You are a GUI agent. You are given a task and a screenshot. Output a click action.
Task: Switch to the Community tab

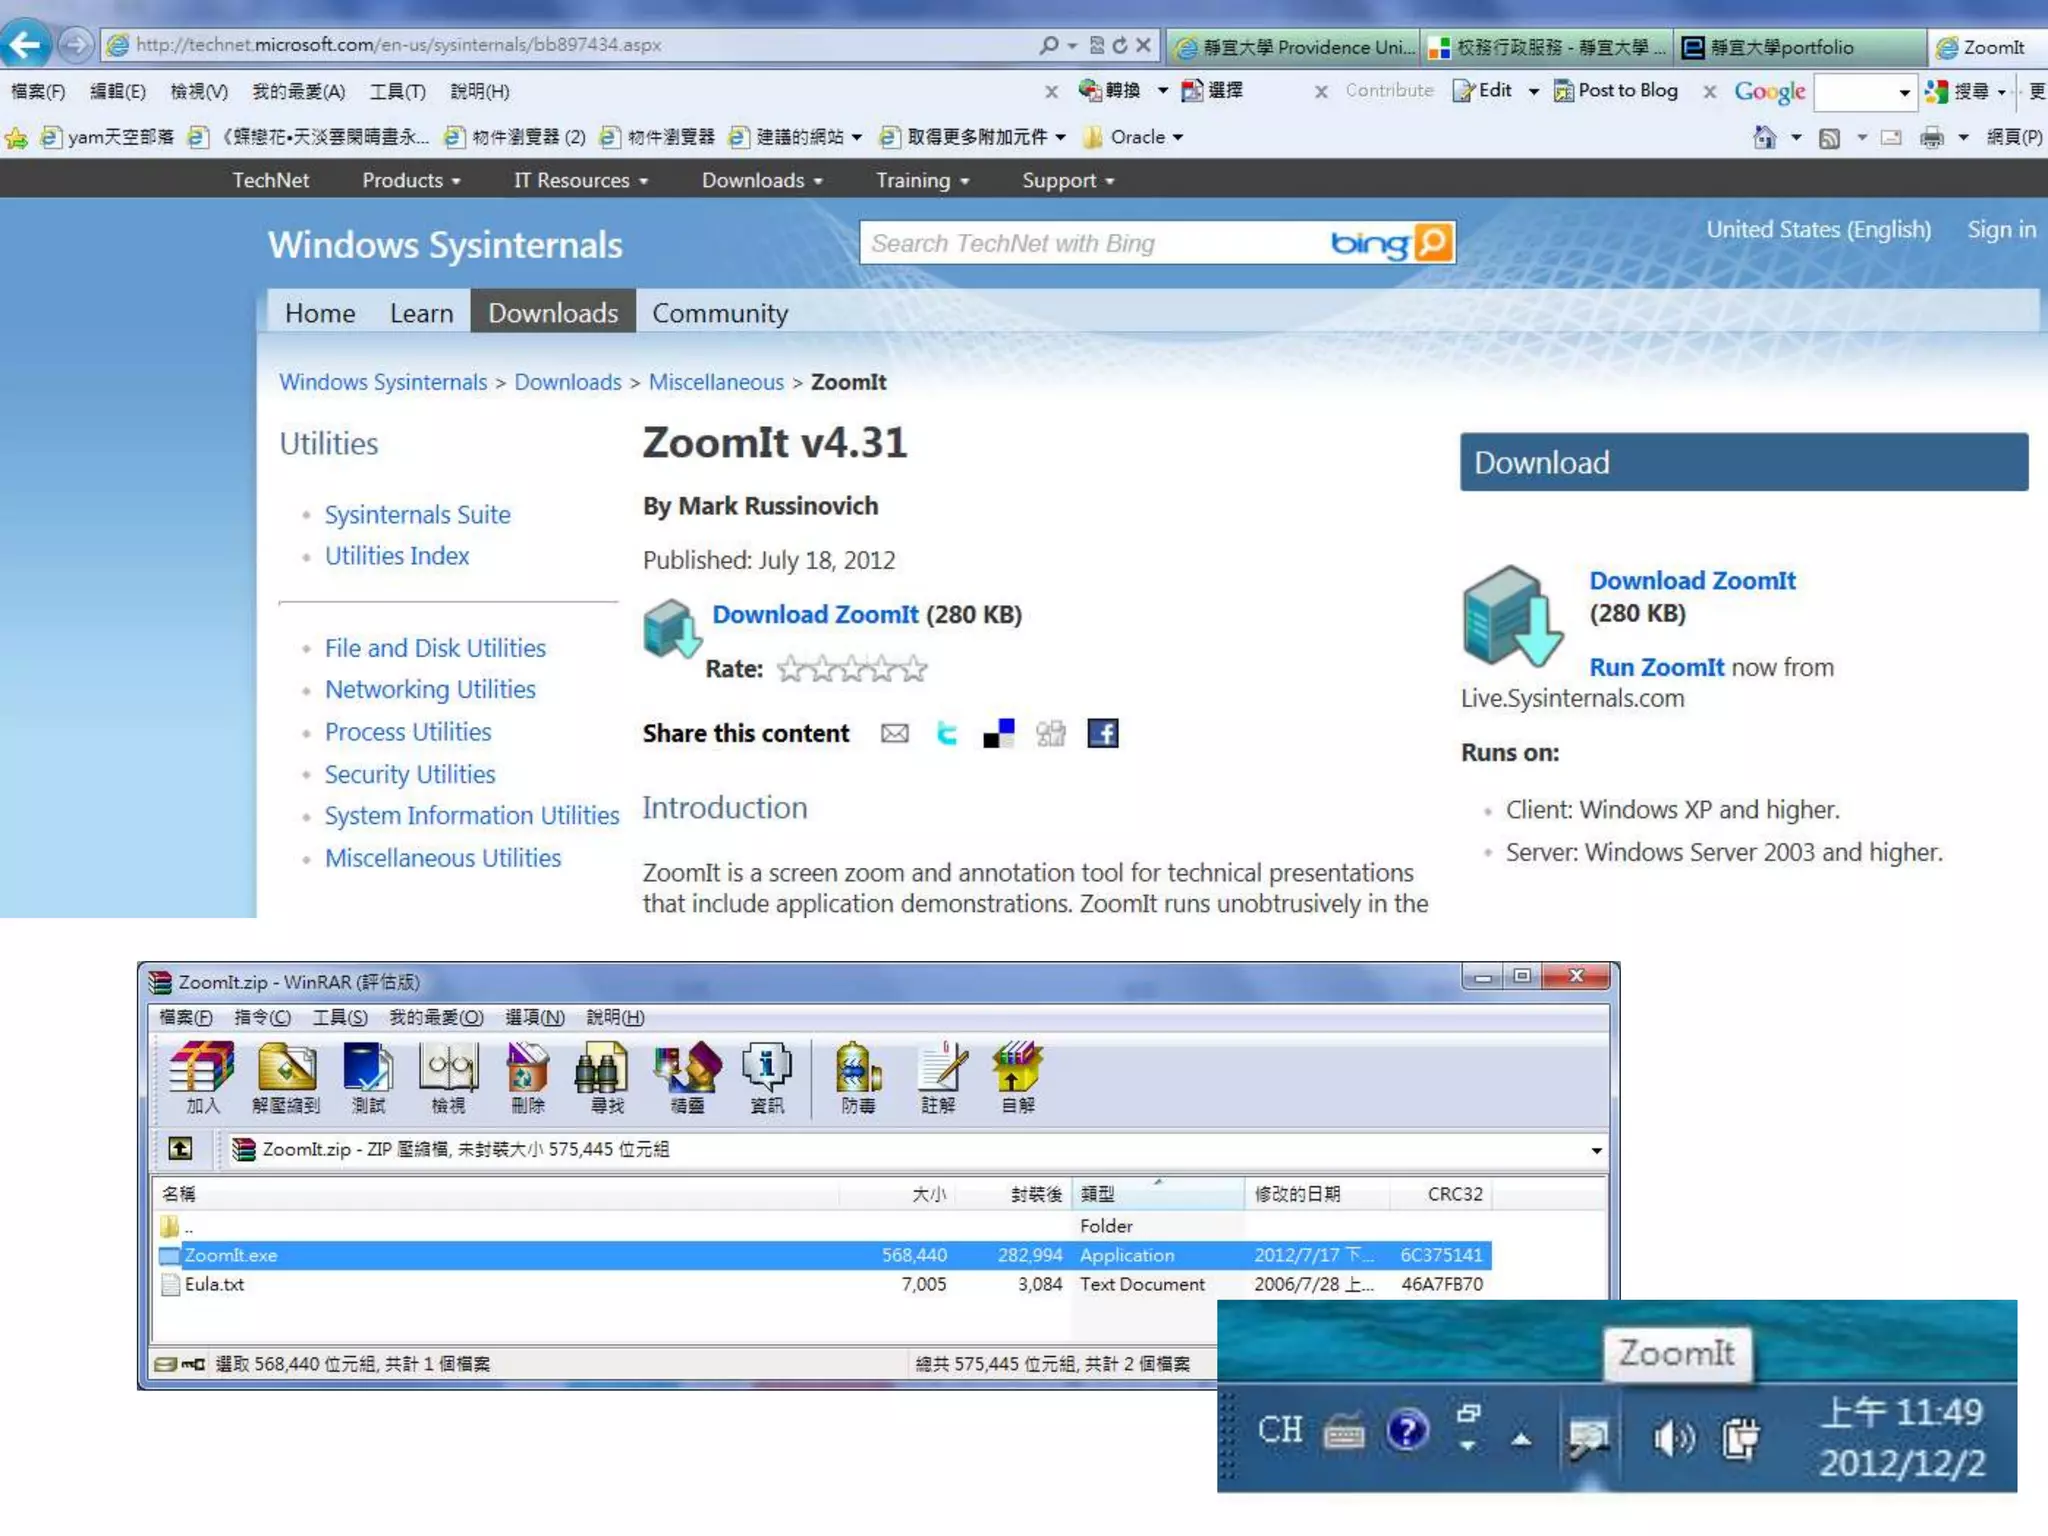(x=720, y=313)
